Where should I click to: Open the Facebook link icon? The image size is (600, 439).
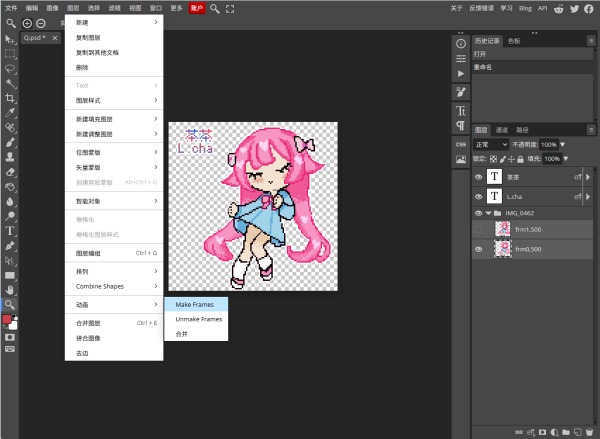(x=589, y=9)
